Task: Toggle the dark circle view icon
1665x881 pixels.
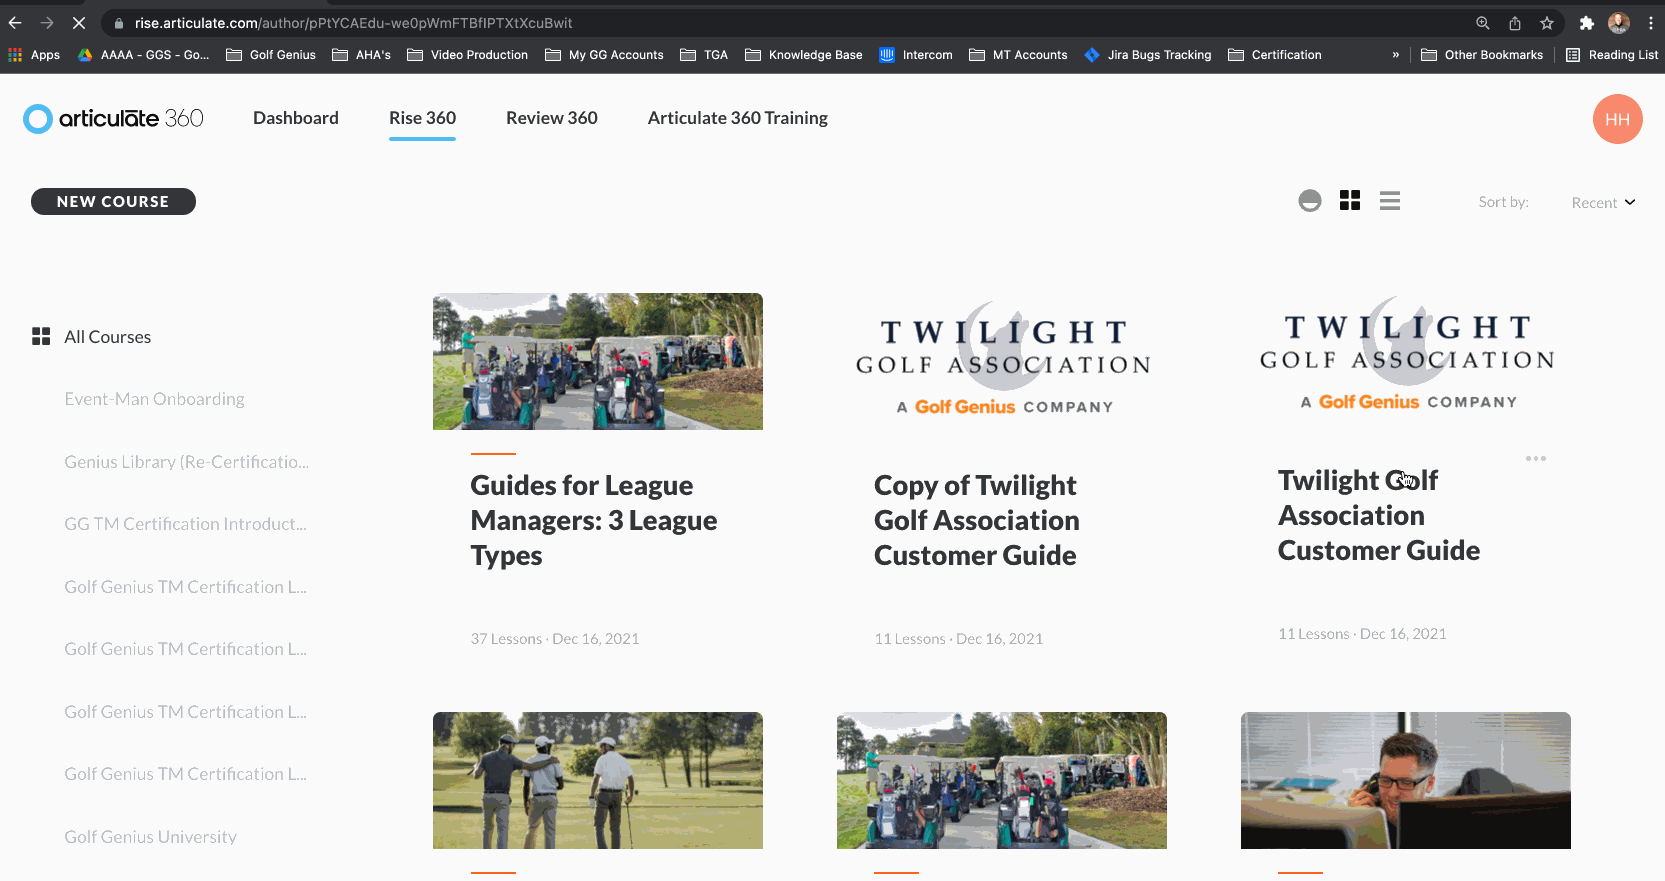Action: [1310, 201]
